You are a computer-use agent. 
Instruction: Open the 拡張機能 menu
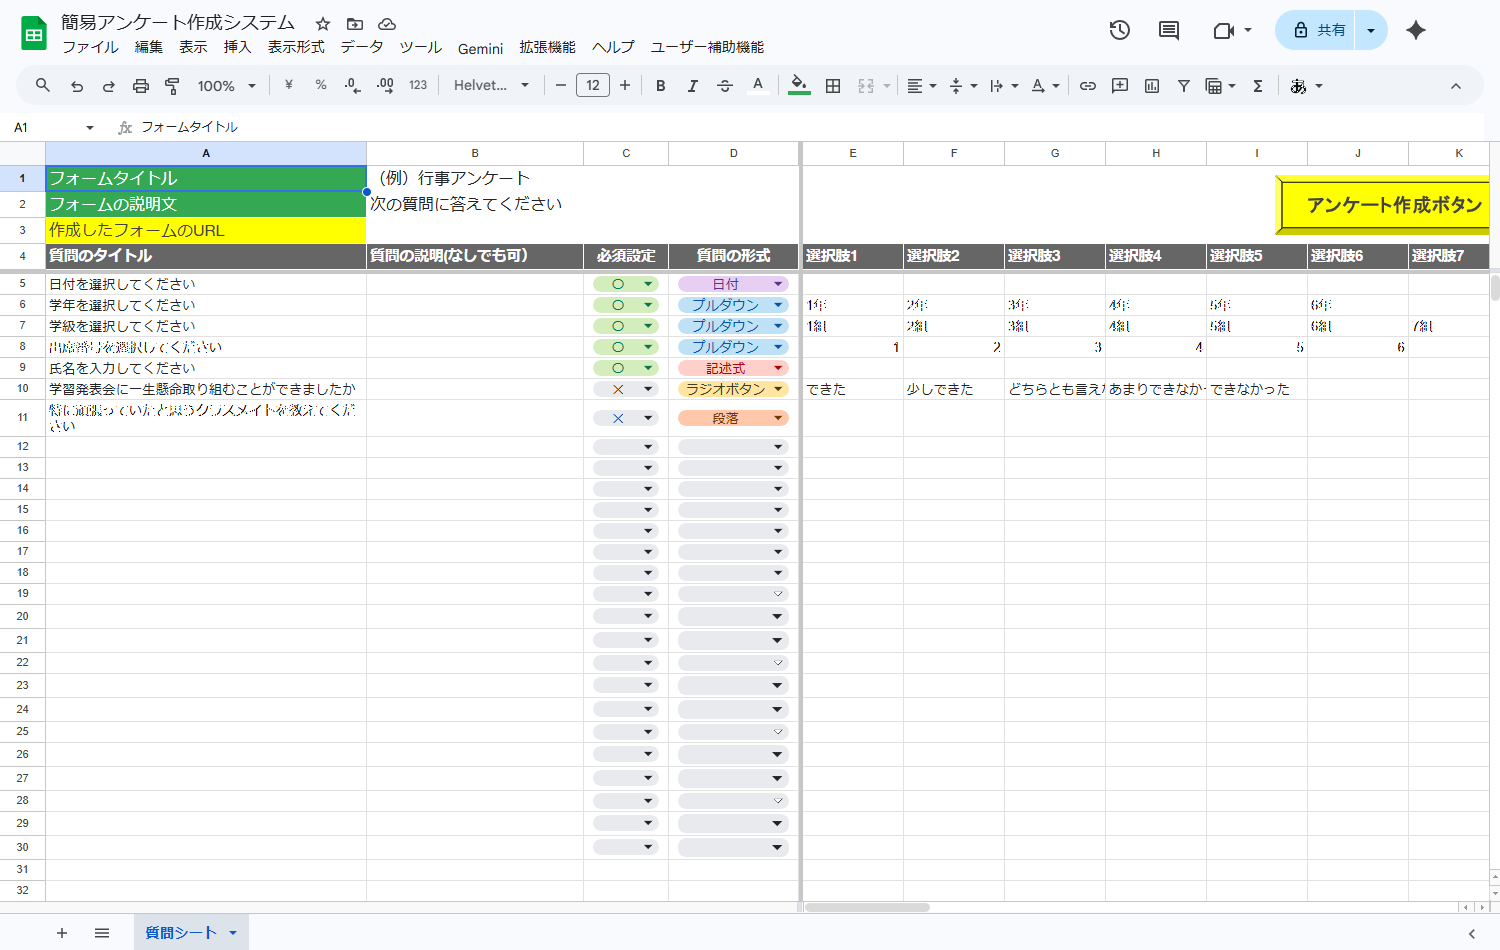tap(548, 47)
